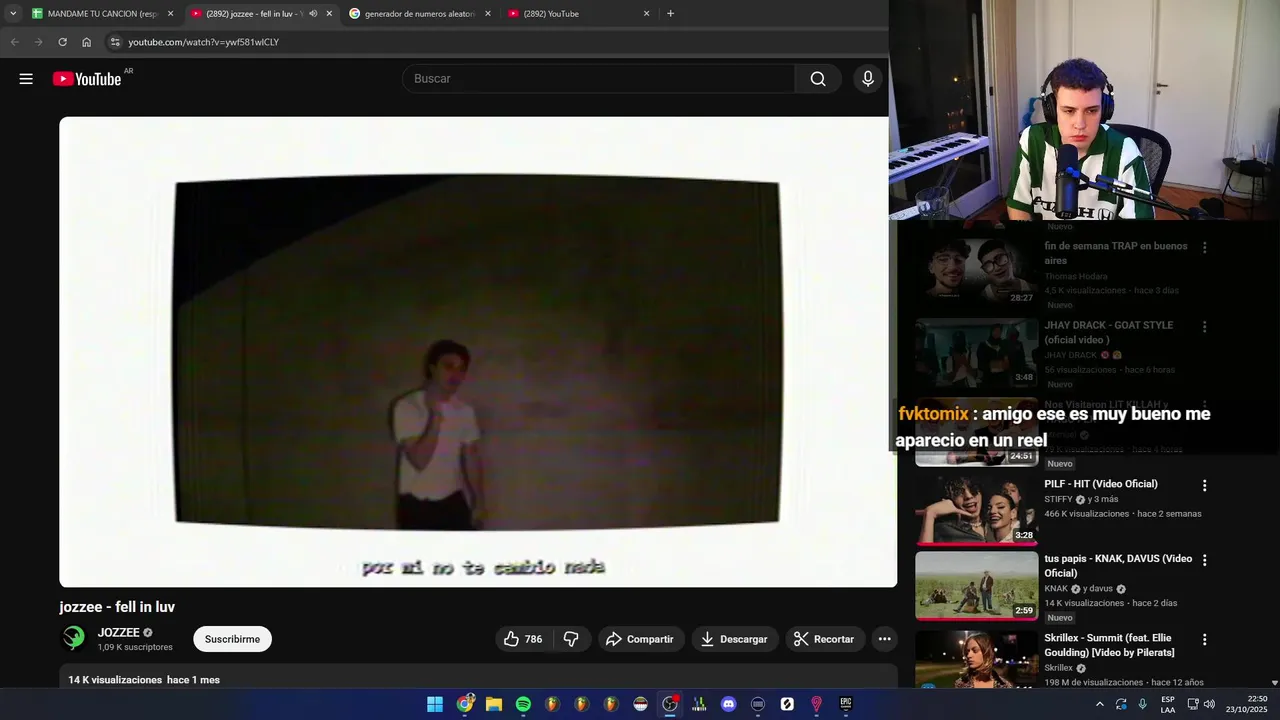Open tus papis - KNAK, DAVUS thumbnail
This screenshot has height=720, width=1280.
pos(977,585)
